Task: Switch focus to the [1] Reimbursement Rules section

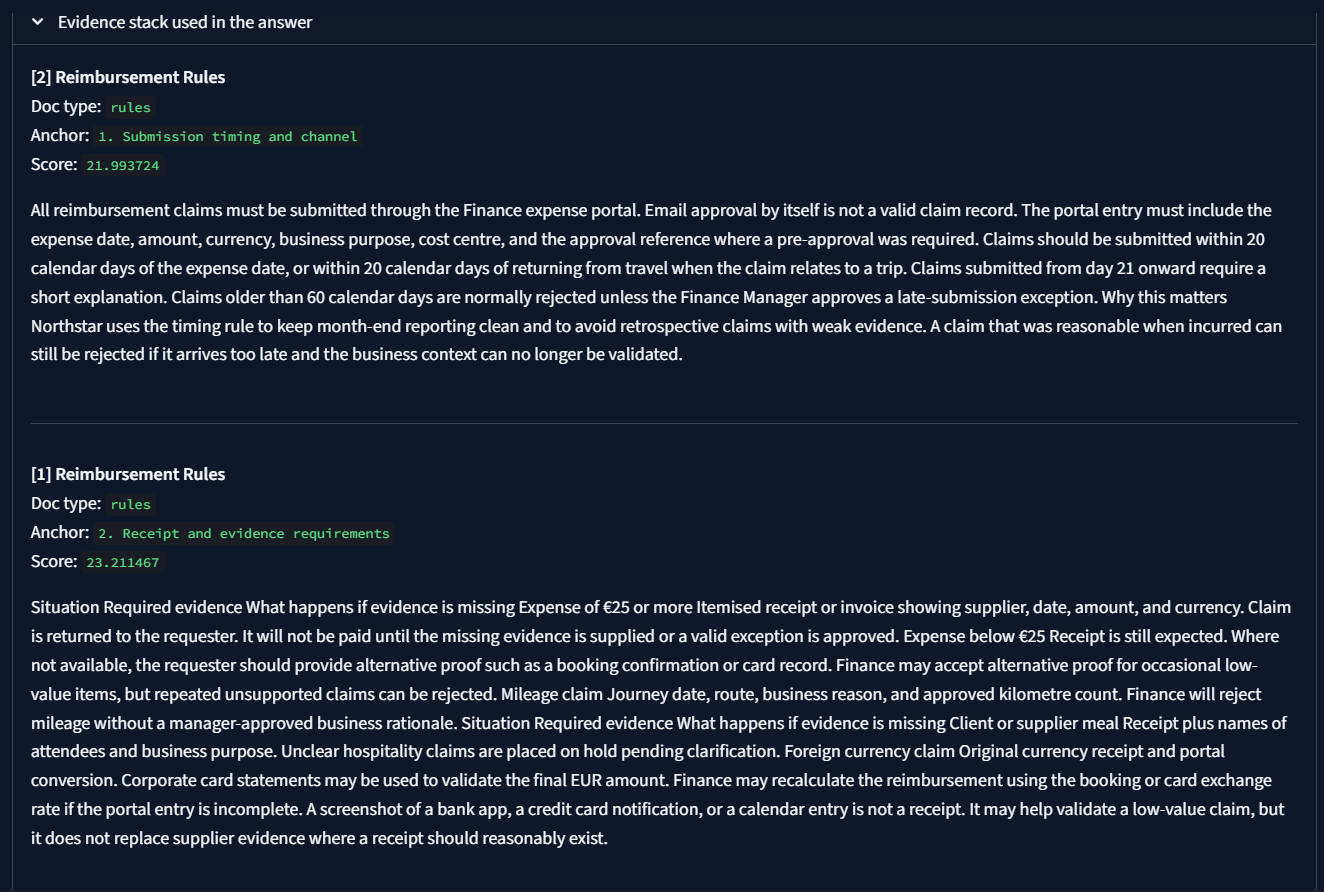Action: [x=128, y=474]
